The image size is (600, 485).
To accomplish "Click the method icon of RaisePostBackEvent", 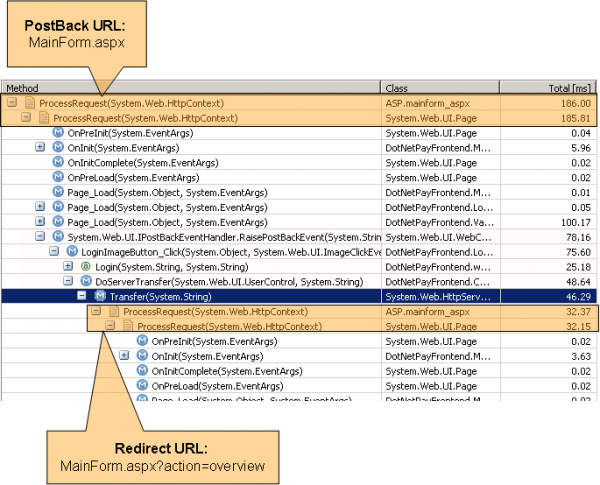I will point(58,236).
